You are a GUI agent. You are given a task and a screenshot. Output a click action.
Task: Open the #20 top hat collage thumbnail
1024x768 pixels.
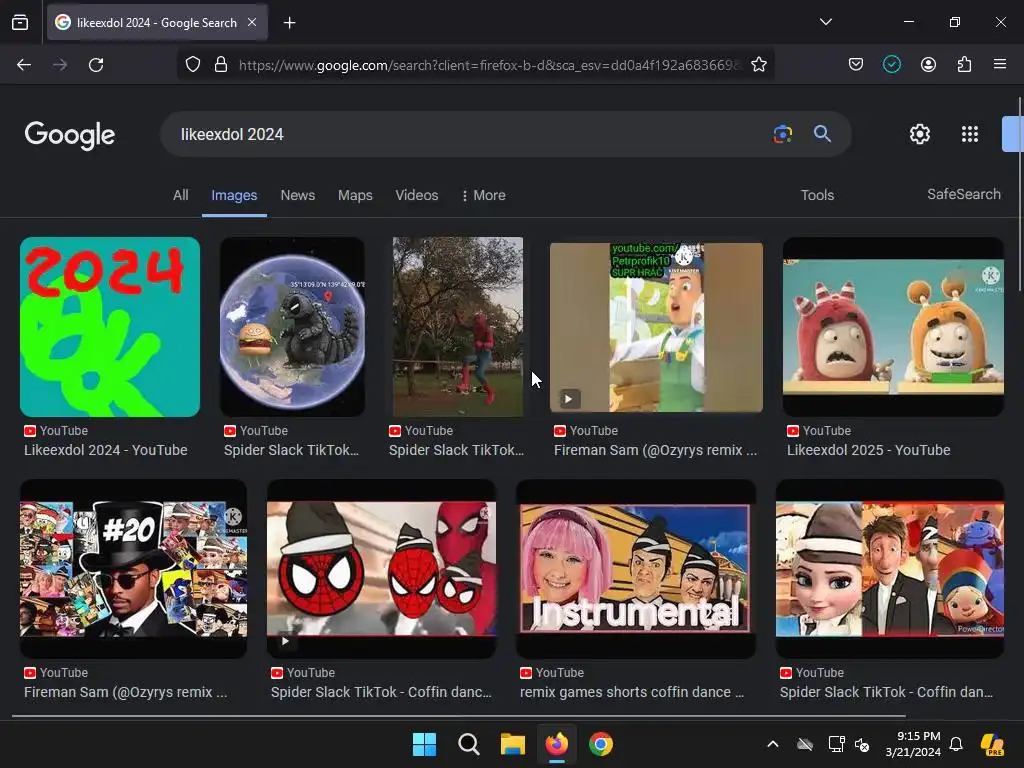coord(133,569)
